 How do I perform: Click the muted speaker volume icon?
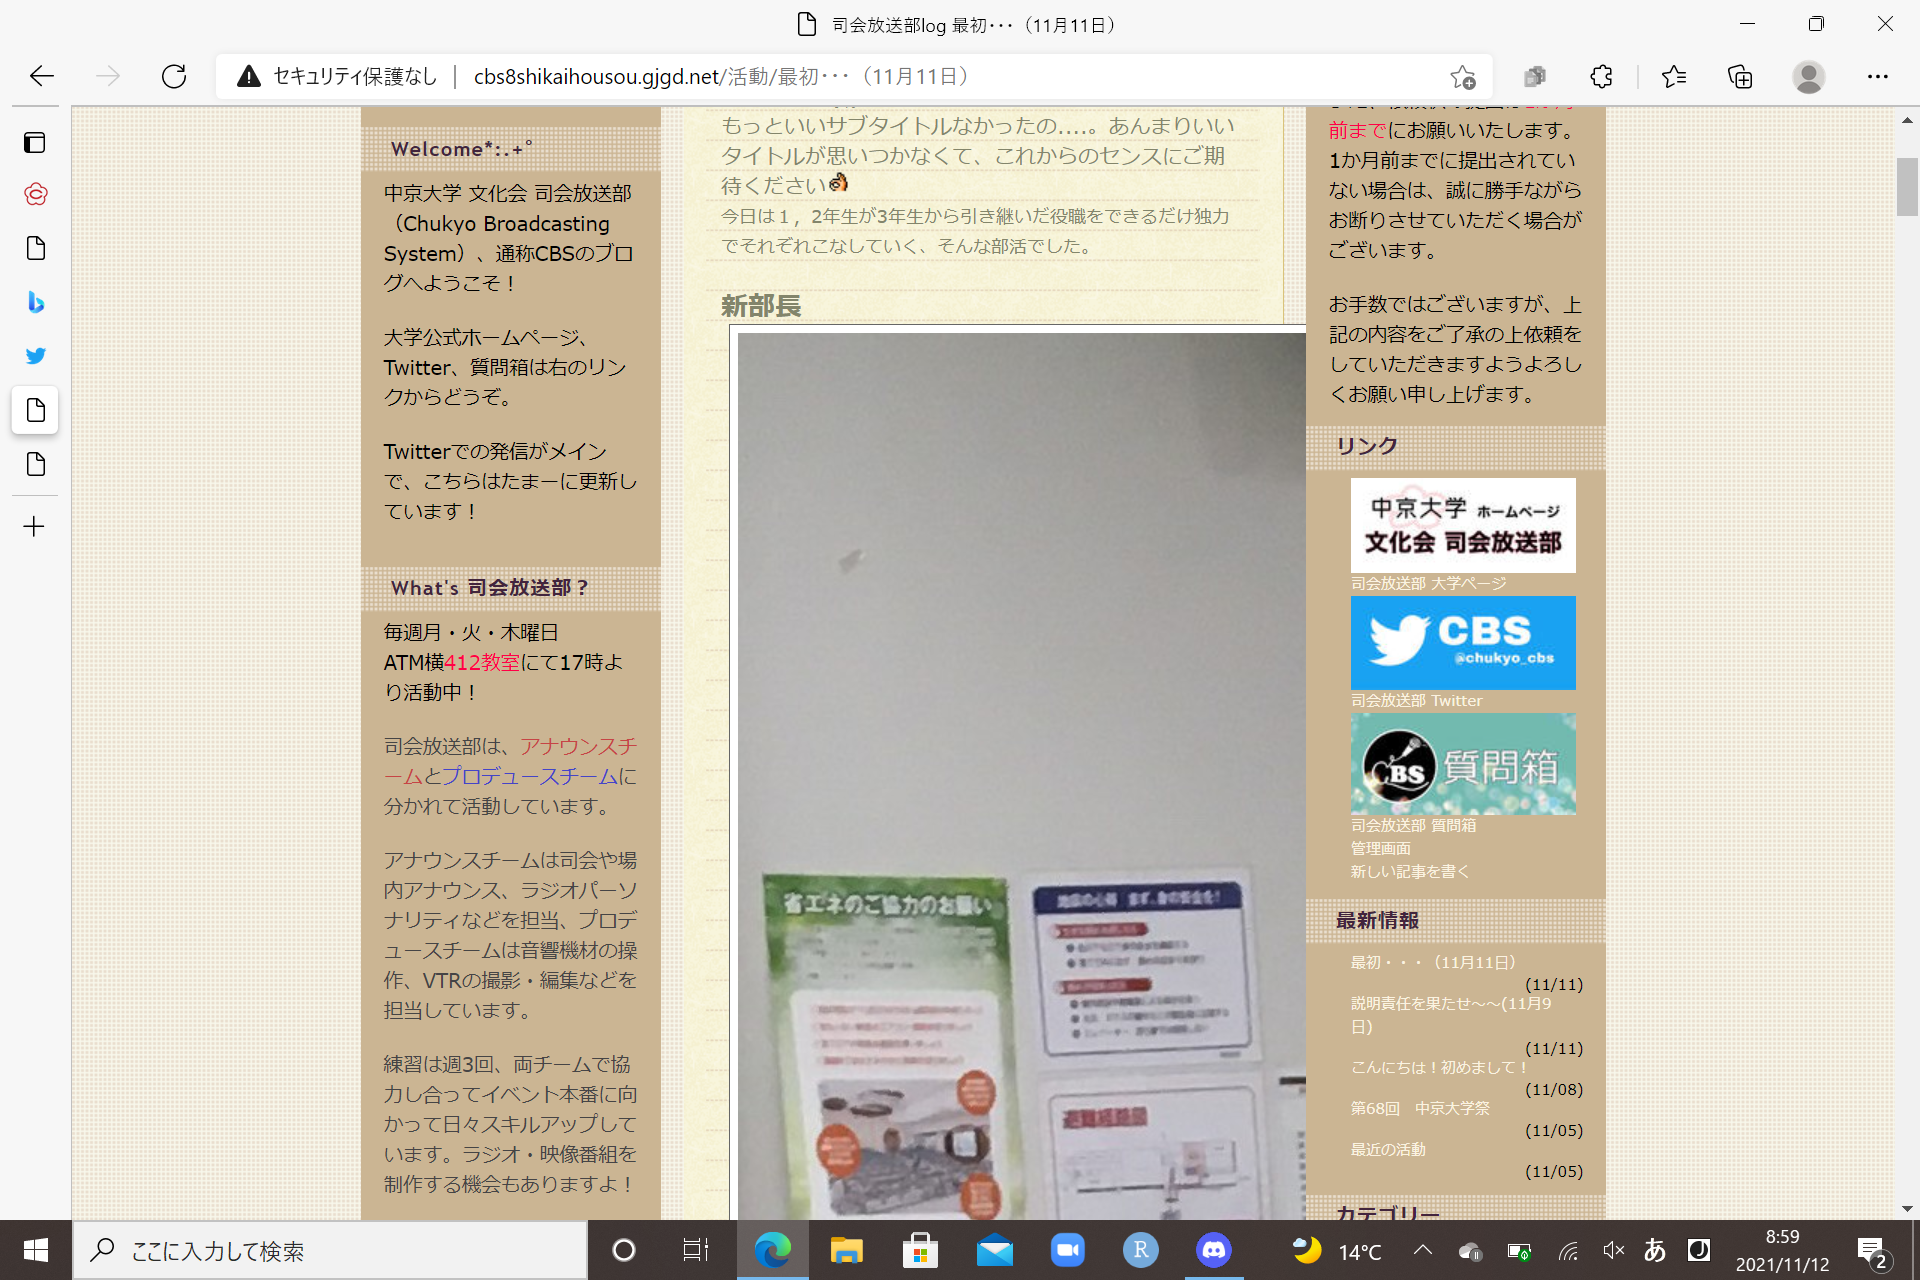pyautogui.click(x=1612, y=1250)
